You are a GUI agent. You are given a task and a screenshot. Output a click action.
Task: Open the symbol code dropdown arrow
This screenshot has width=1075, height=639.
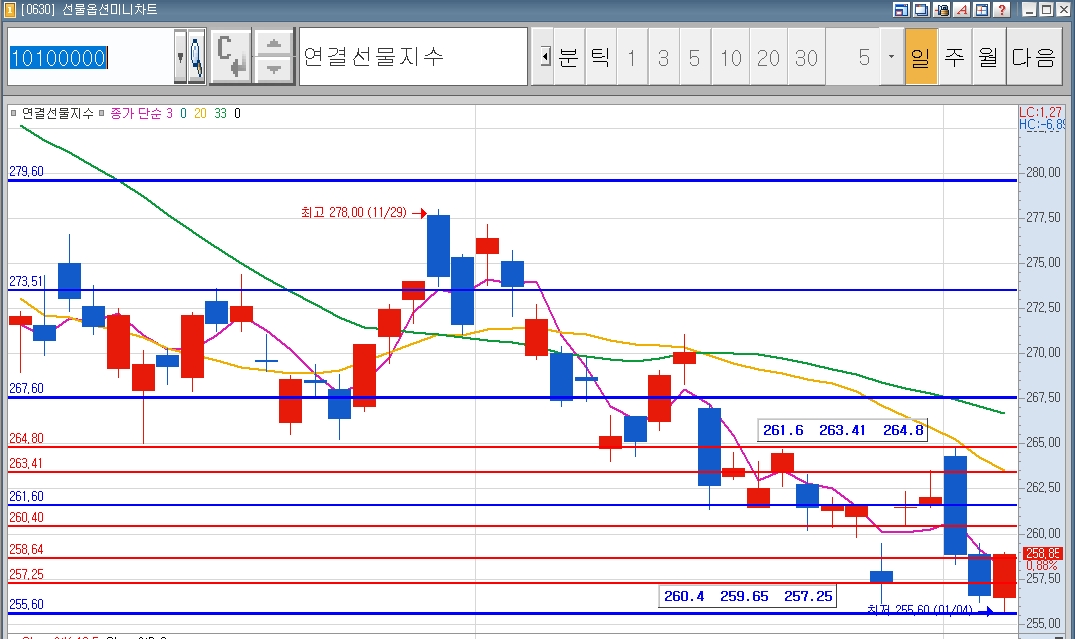[x=180, y=56]
